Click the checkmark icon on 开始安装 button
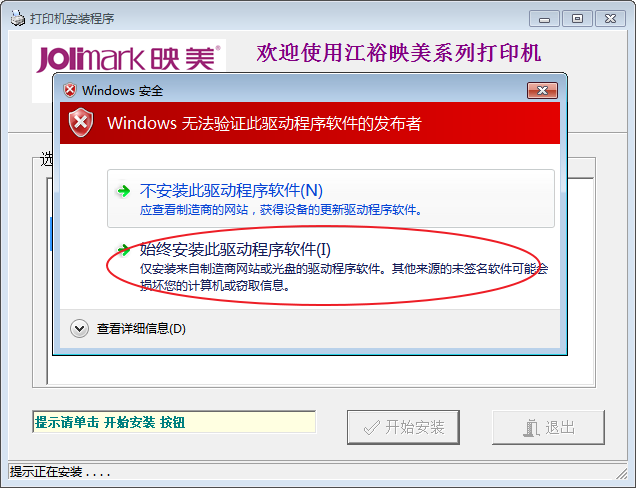 point(372,428)
